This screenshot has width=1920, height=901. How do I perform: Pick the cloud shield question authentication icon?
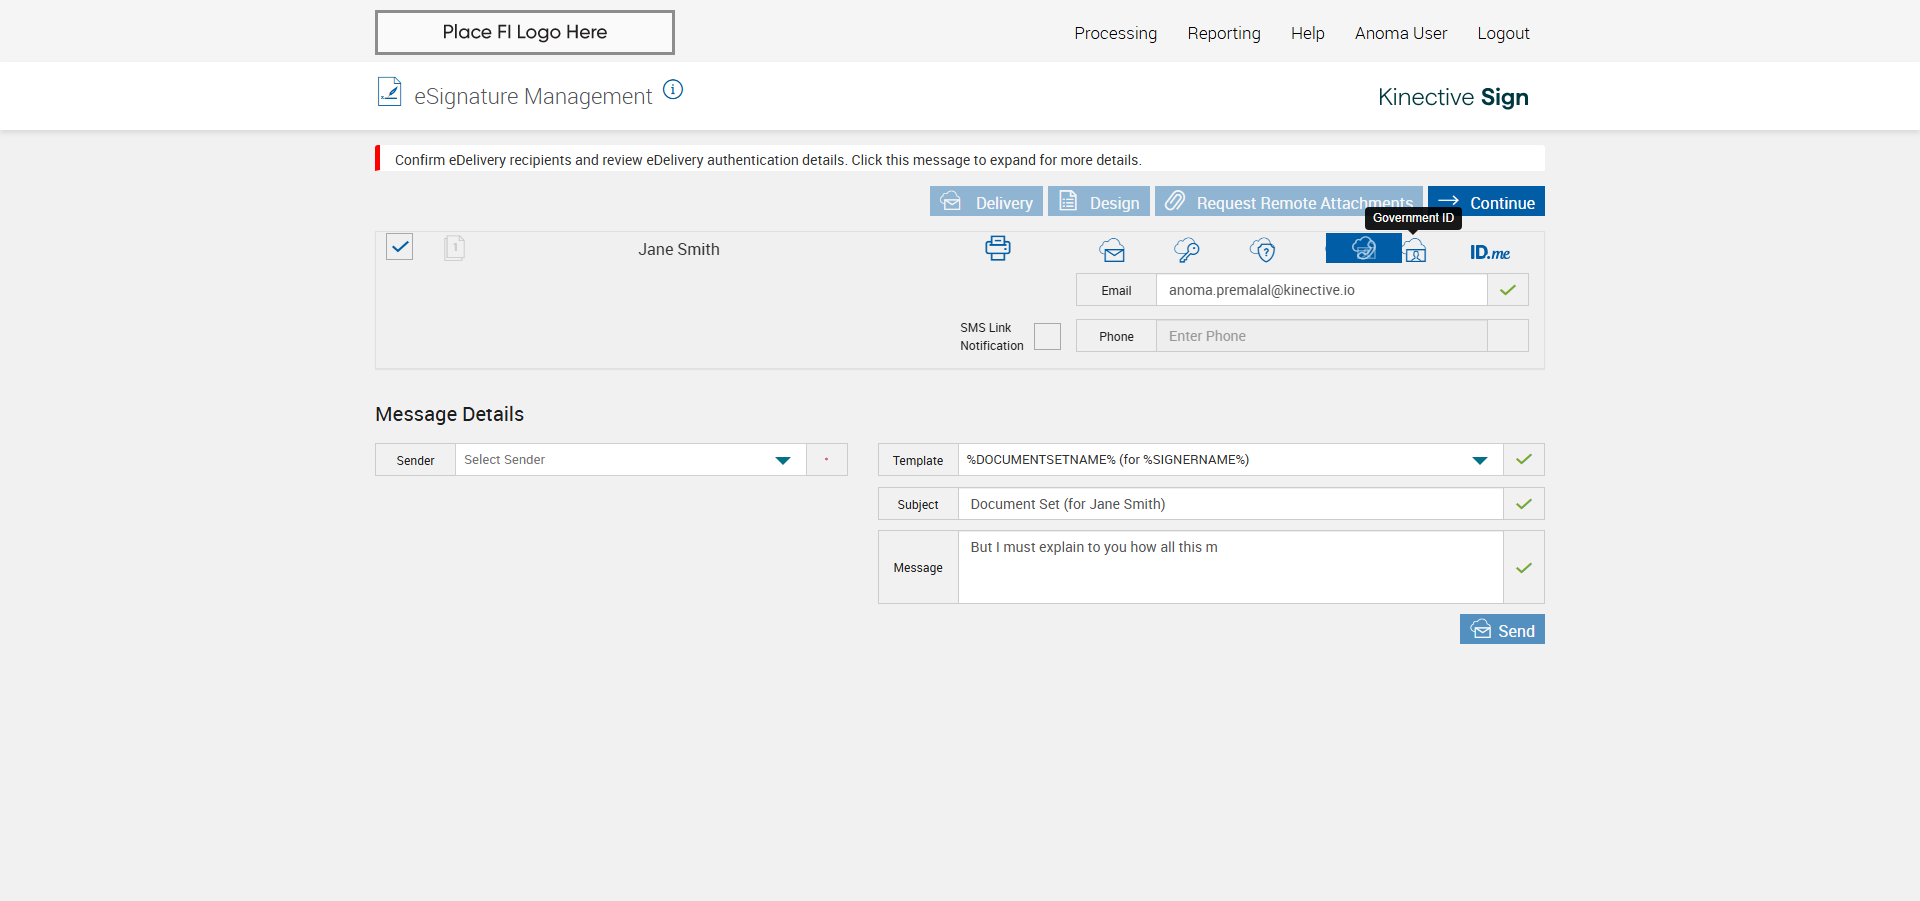(1263, 250)
